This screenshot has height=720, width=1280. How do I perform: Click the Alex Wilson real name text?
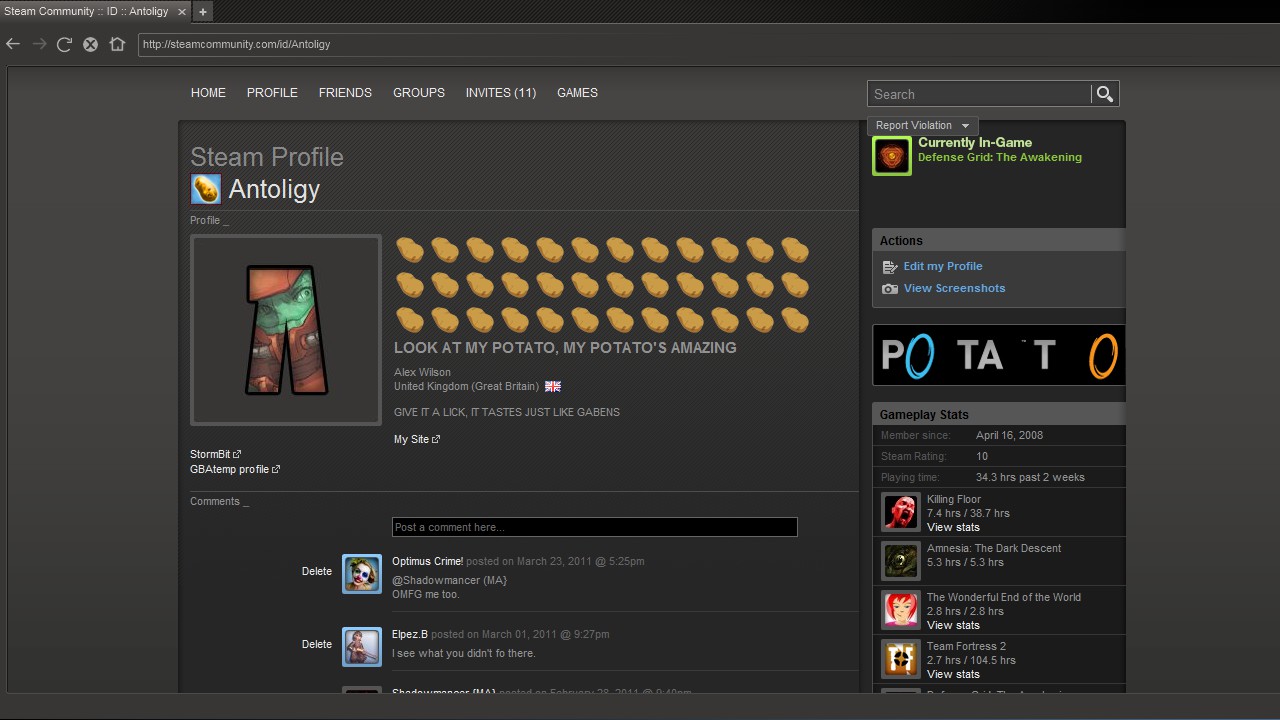click(422, 373)
